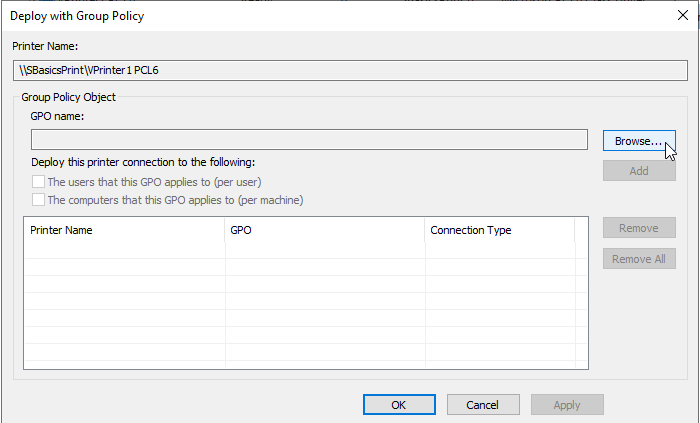Click the first empty row in the list
Viewport: 700px width, 423px height.
click(x=306, y=250)
